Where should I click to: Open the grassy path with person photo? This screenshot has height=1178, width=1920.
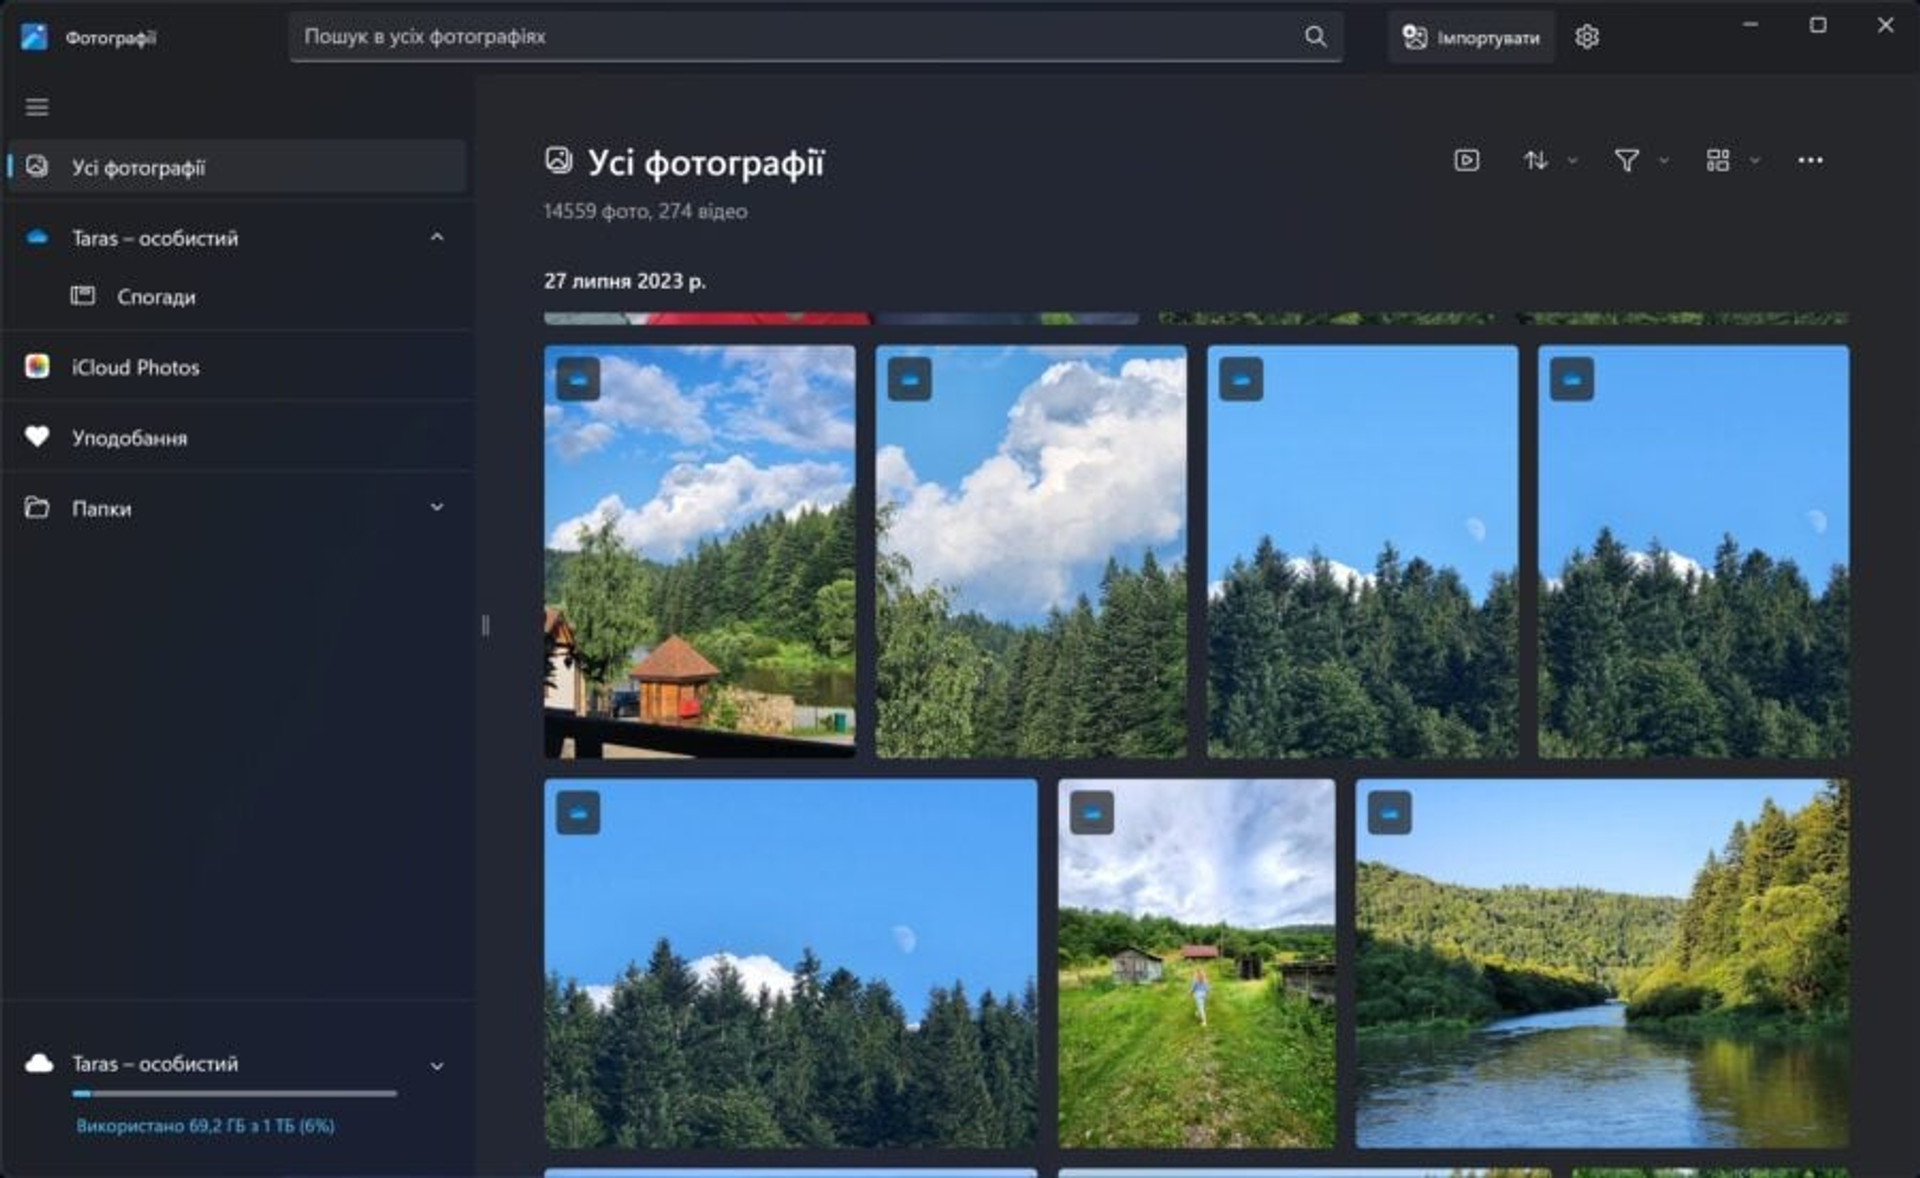(x=1196, y=964)
